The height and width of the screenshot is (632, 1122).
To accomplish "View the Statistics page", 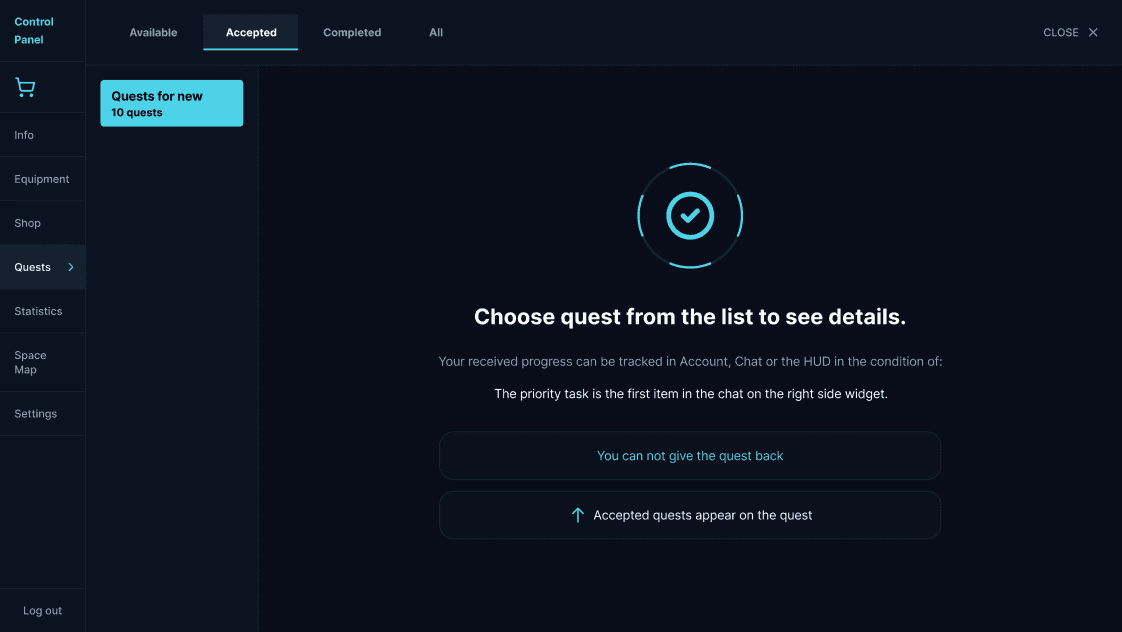I will [x=42, y=311].
